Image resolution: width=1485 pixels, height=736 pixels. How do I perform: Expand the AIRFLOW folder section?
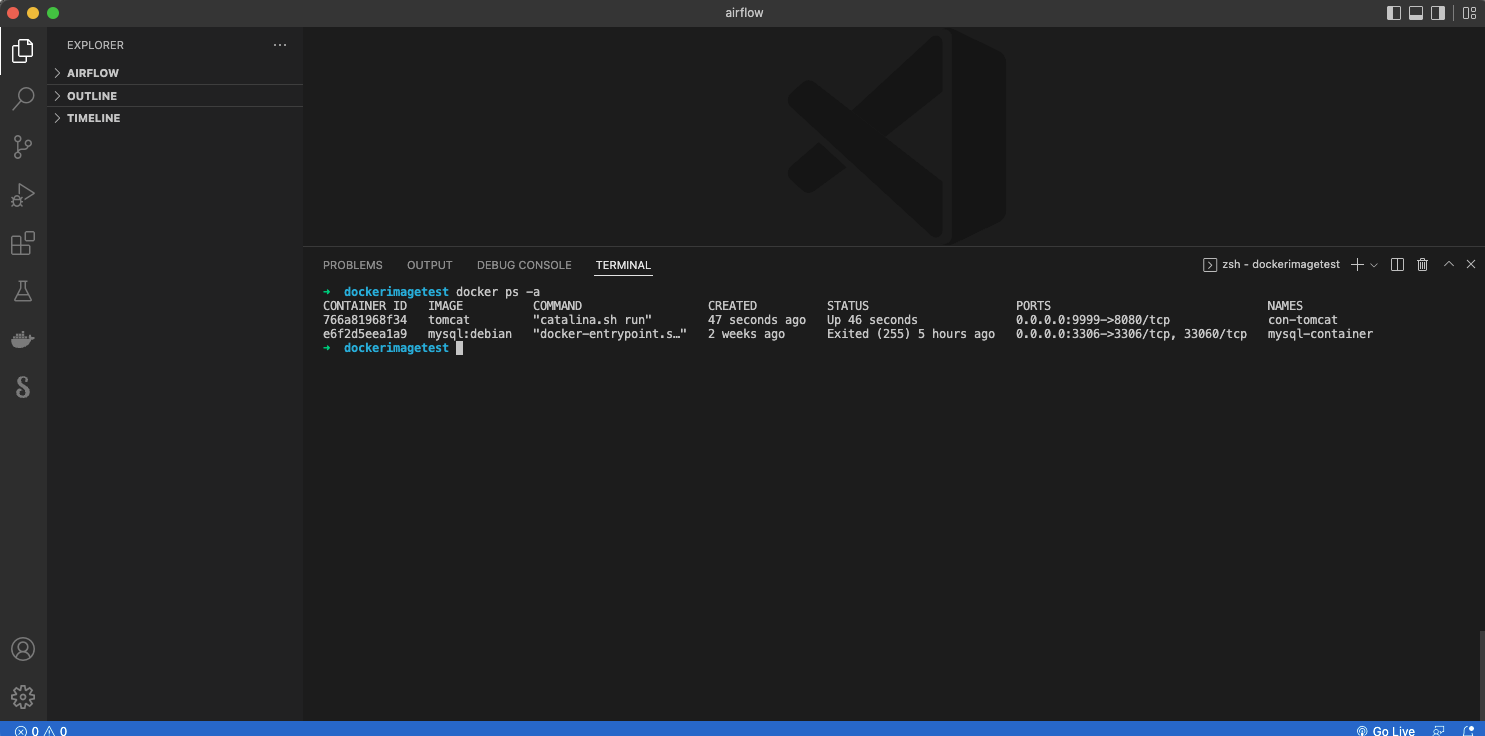175,73
